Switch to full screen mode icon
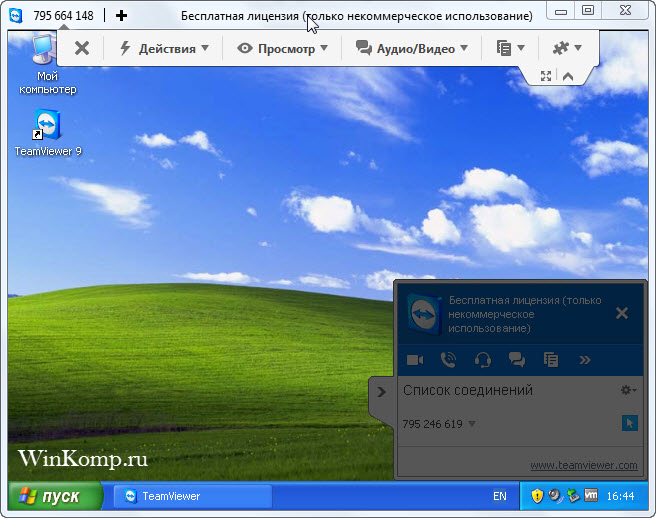 tap(546, 76)
